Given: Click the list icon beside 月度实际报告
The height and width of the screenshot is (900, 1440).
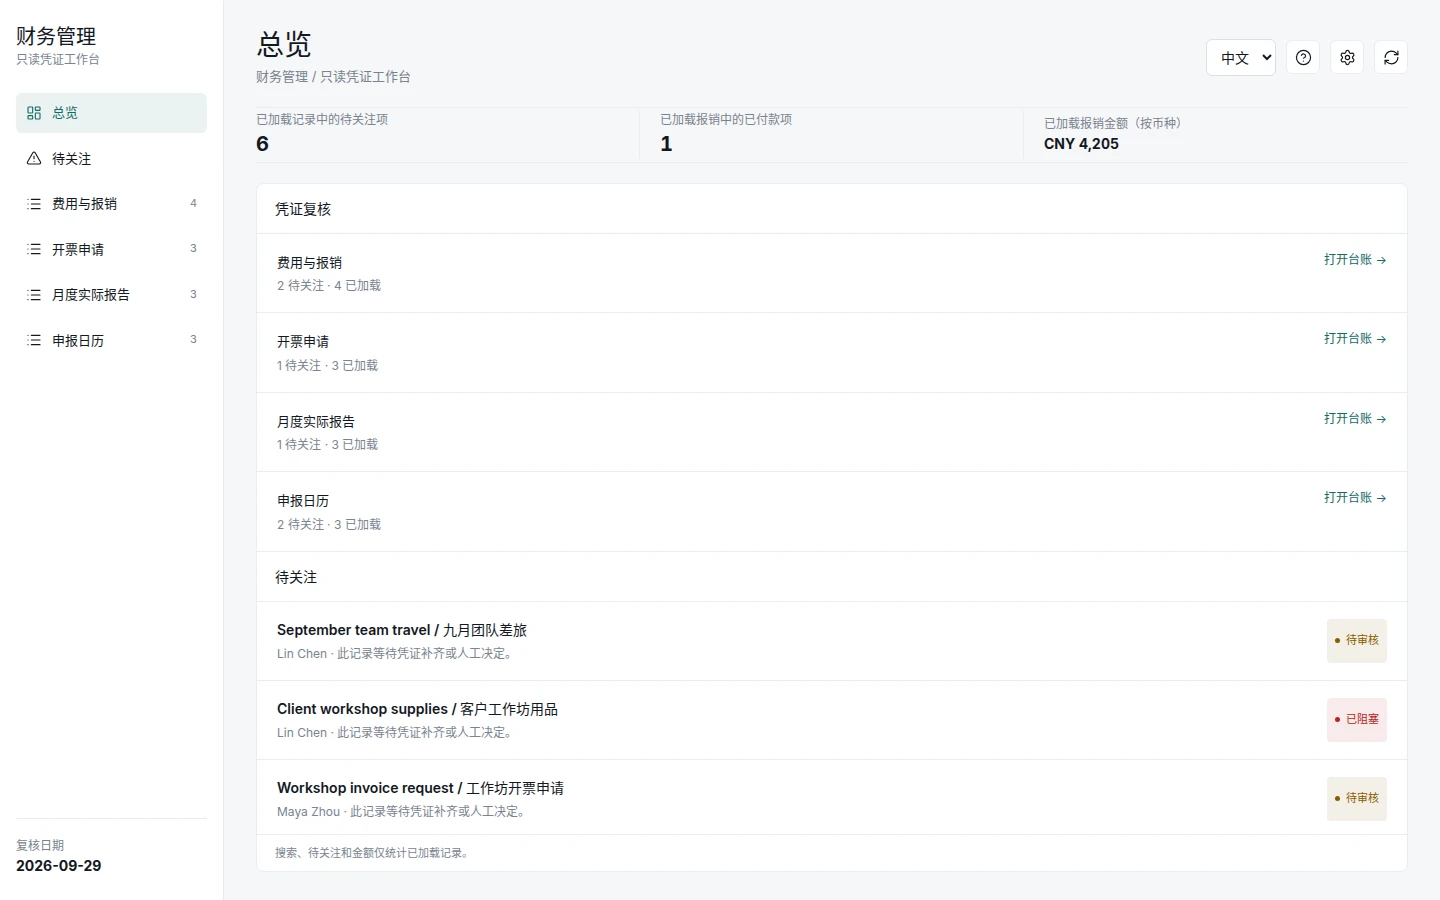Looking at the screenshot, I should point(34,295).
